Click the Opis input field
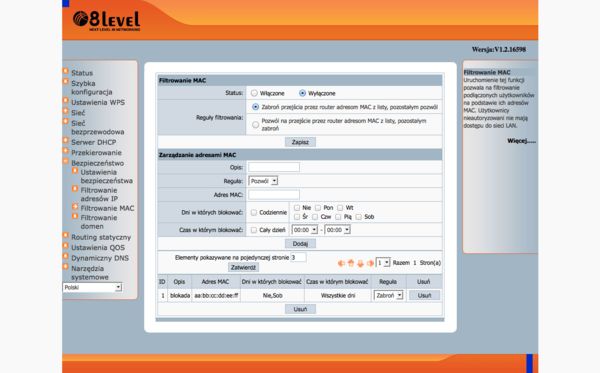 (274, 167)
